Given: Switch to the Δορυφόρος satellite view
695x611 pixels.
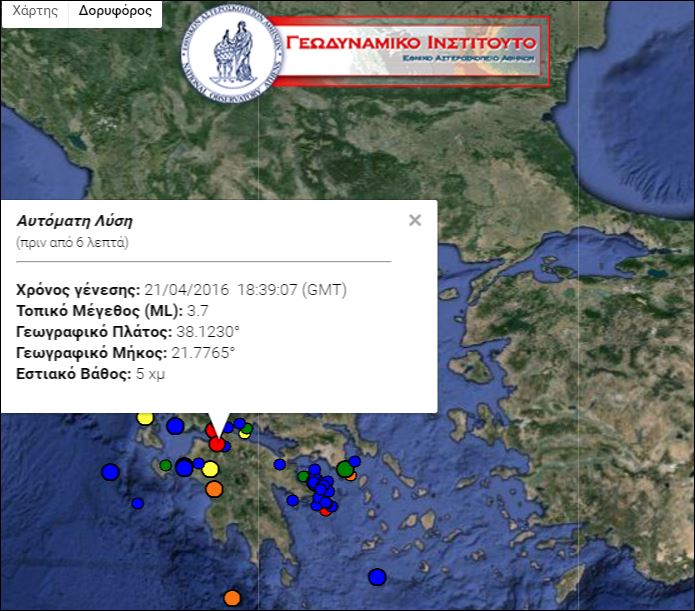Looking at the screenshot, I should pos(115,11).
